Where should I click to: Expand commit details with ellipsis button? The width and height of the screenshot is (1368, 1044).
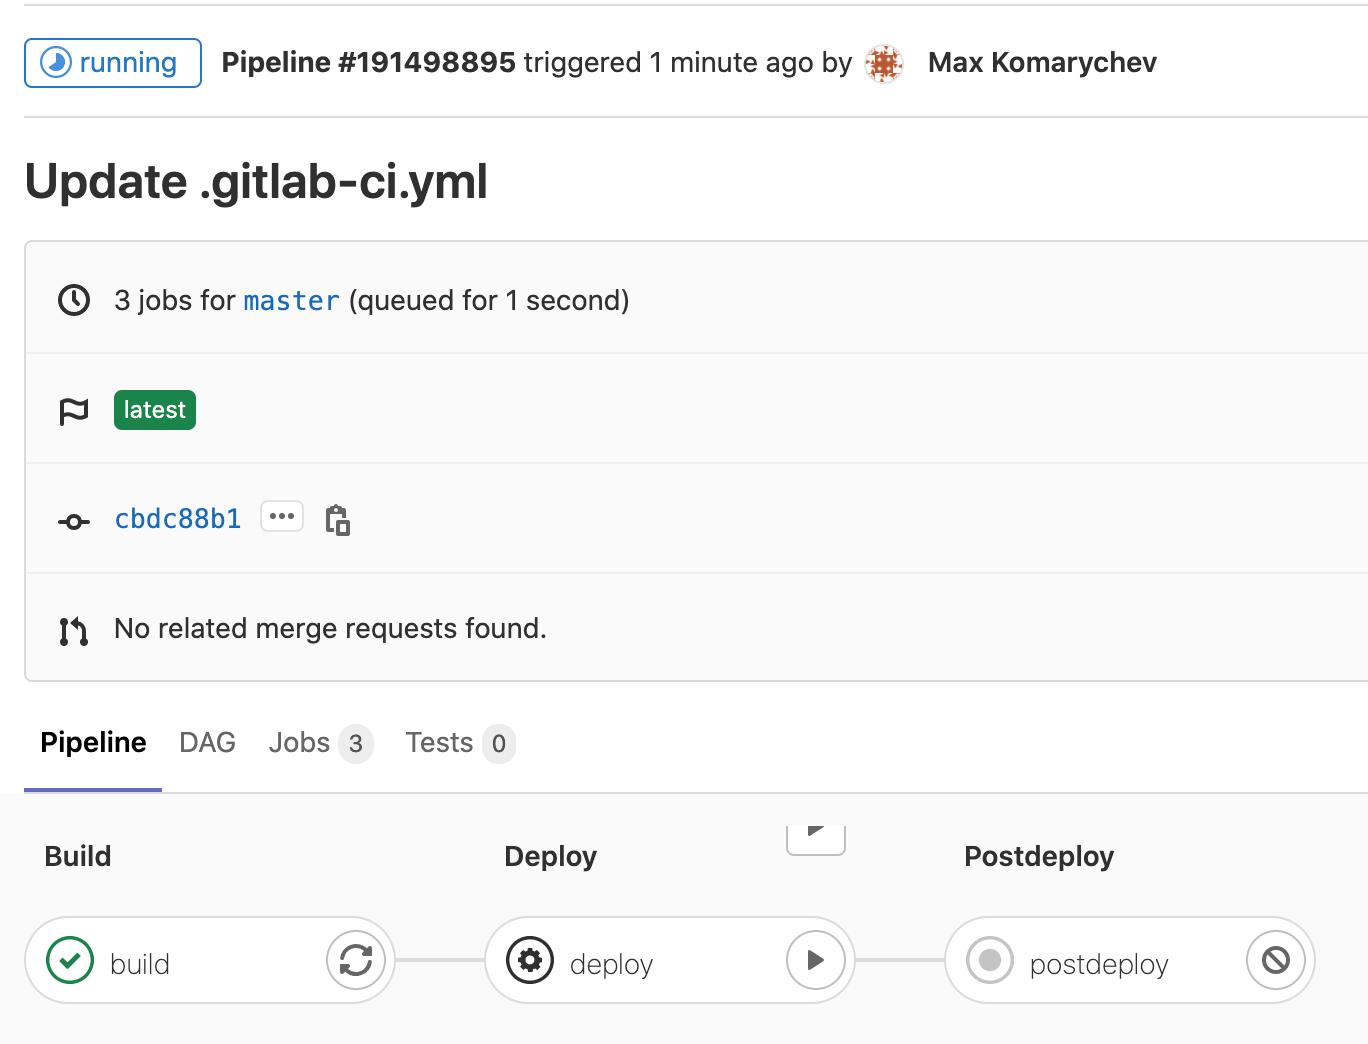(282, 517)
